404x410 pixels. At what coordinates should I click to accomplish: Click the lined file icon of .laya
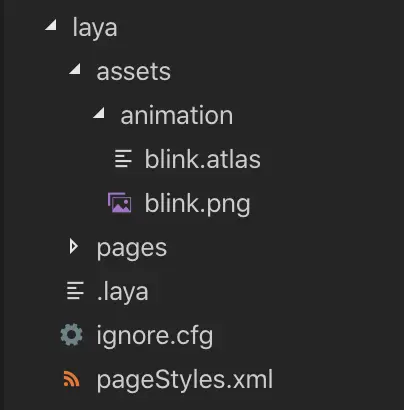coord(75,291)
